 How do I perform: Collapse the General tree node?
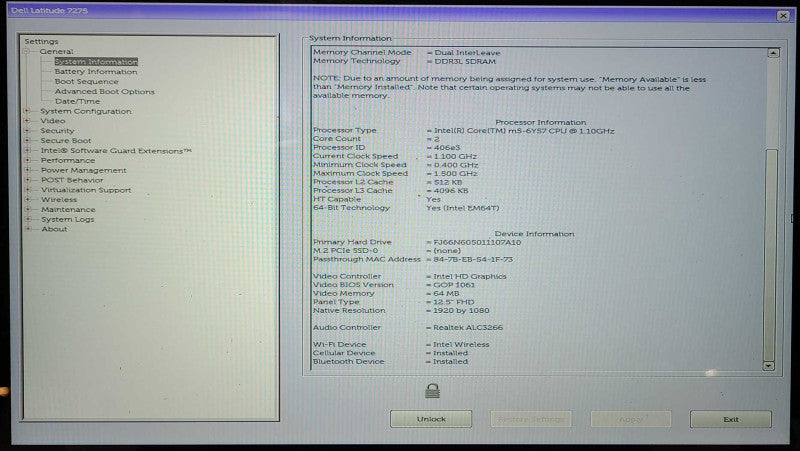[x=26, y=52]
